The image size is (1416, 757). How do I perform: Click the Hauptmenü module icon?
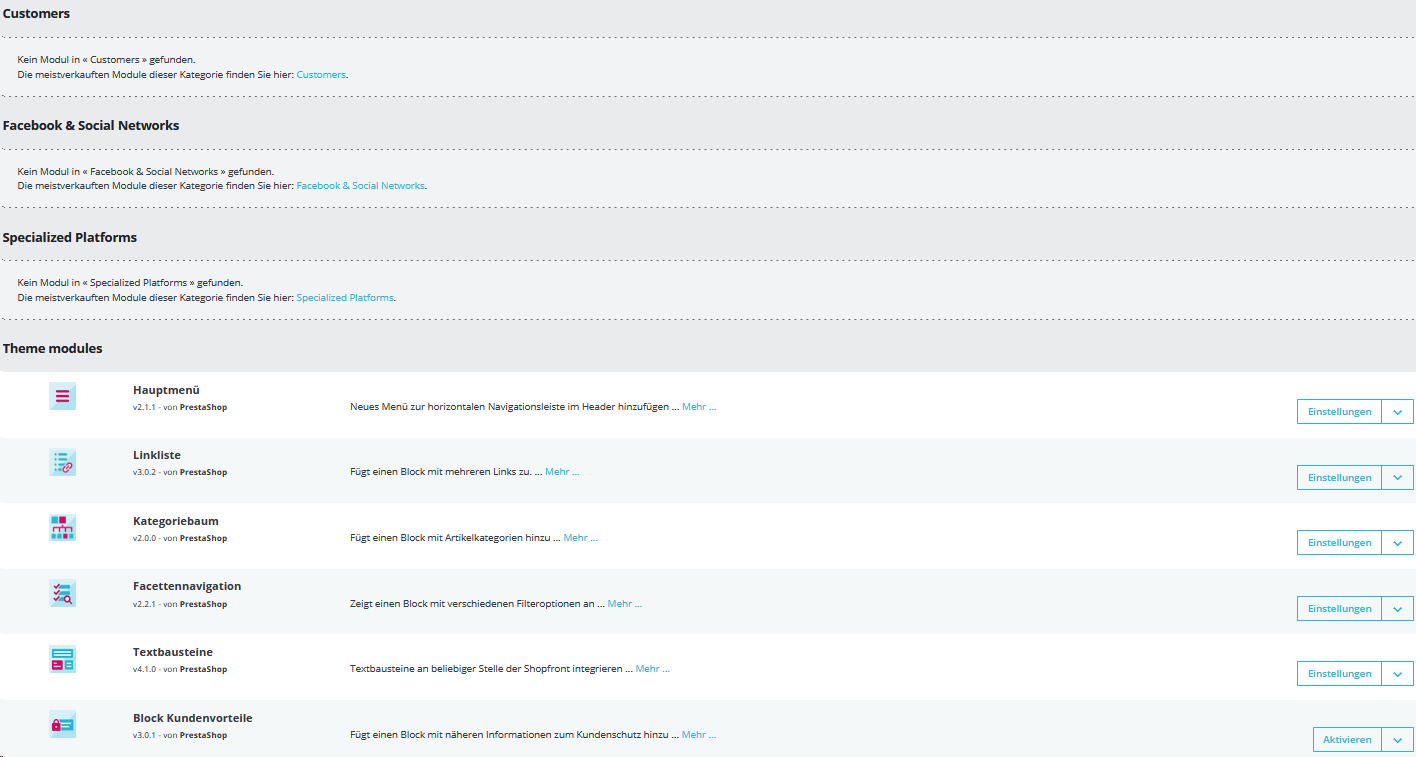point(62,396)
